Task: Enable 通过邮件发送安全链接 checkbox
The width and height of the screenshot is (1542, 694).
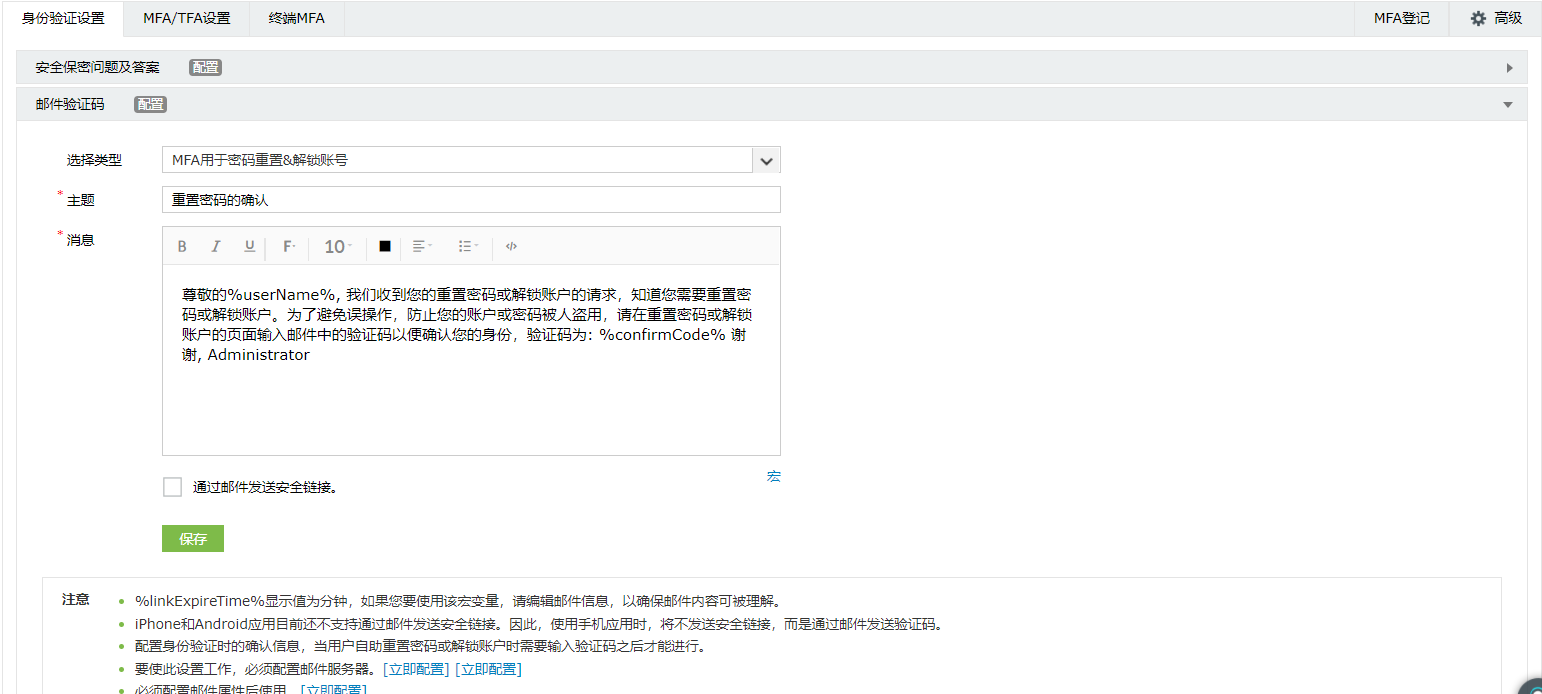Action: (172, 486)
